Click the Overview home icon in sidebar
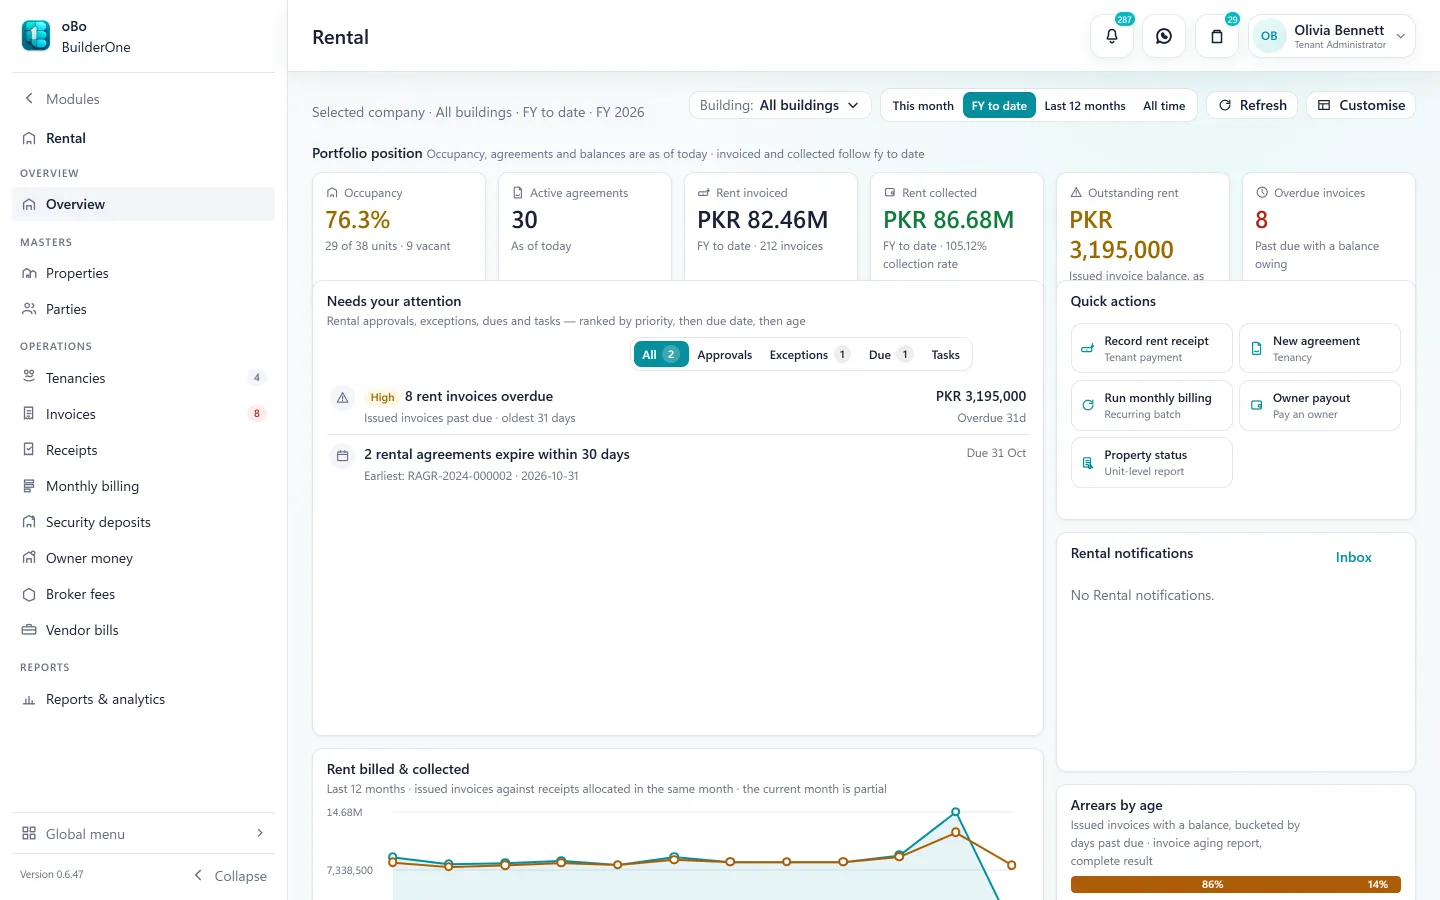This screenshot has width=1440, height=900. tap(29, 204)
